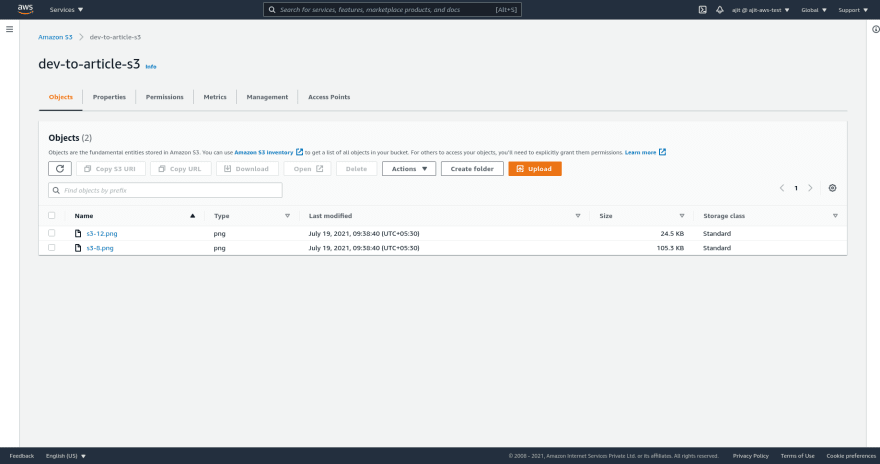This screenshot has width=880, height=464.
Task: Click the search magnifier in top search bar
Action: [272, 10]
